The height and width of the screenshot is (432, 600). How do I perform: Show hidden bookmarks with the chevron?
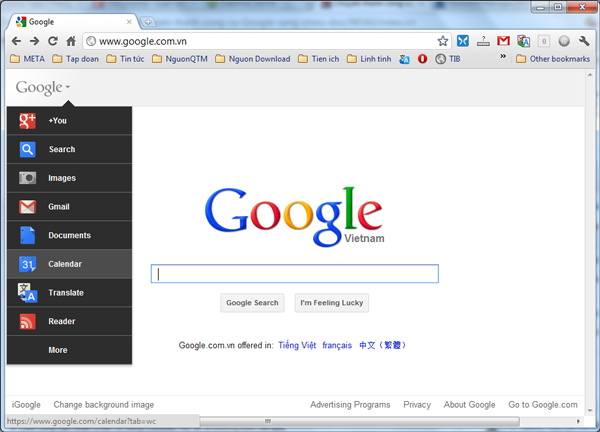coord(503,56)
